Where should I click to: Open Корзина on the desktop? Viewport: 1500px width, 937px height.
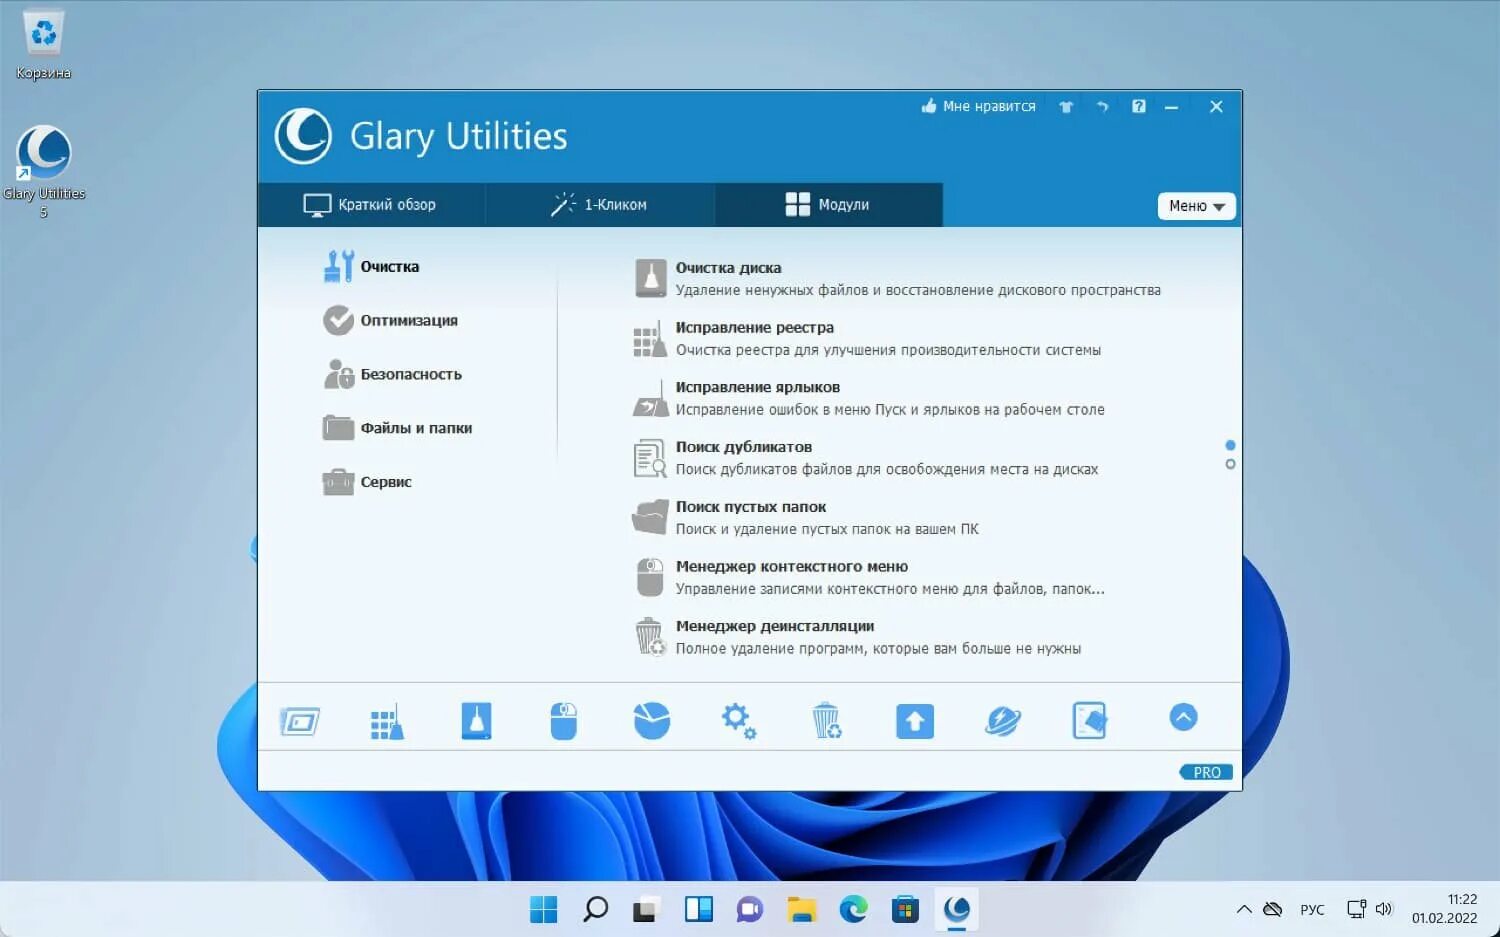(43, 45)
